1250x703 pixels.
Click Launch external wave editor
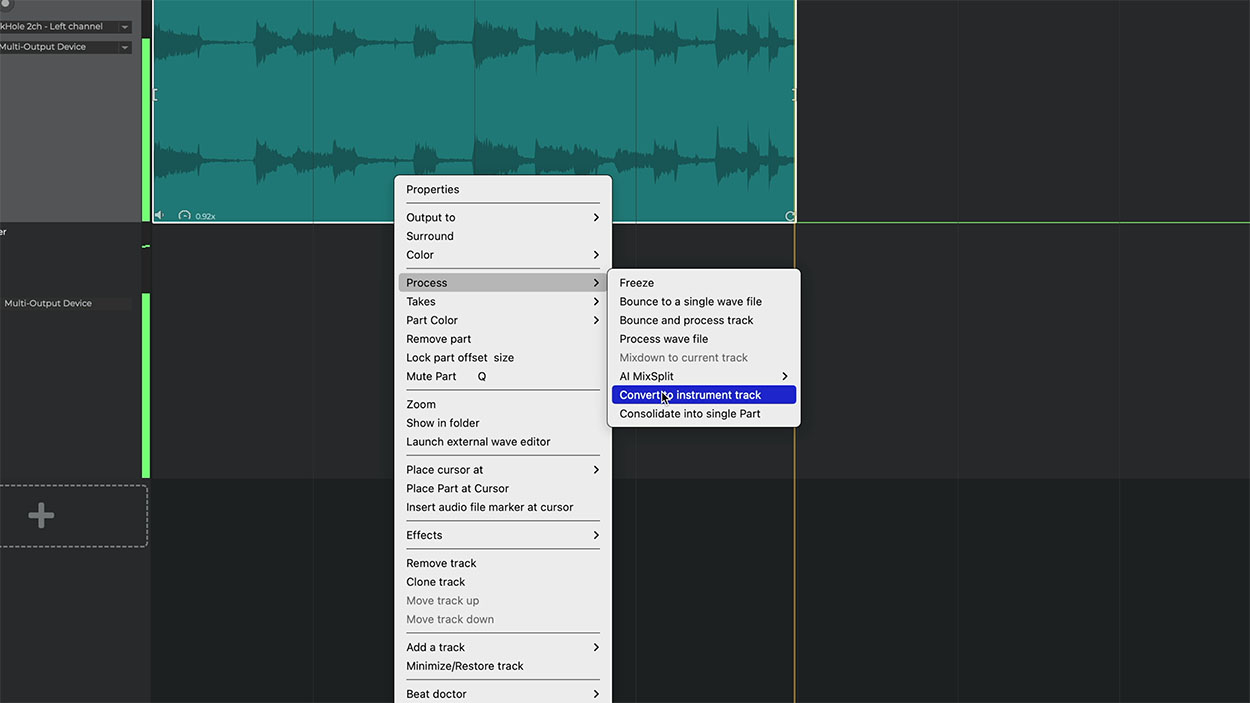coord(478,442)
